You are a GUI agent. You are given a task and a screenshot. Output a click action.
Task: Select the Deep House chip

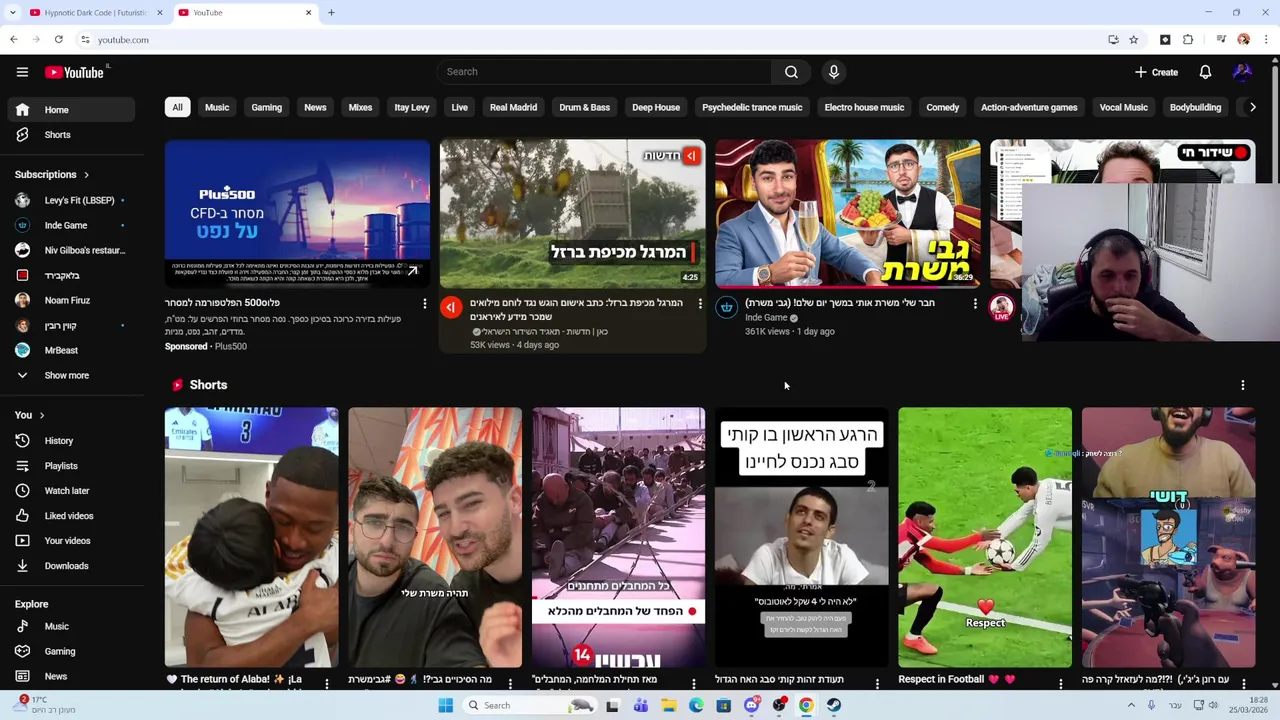(656, 107)
